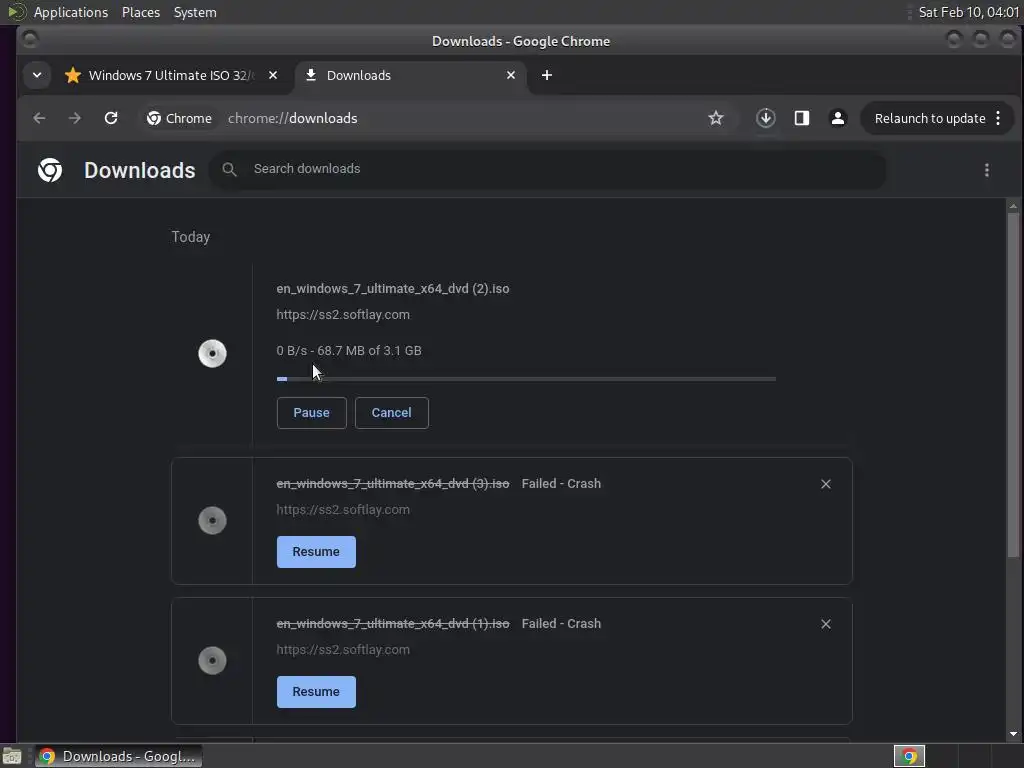Focus the Search downloads field
The height and width of the screenshot is (768, 1024).
tap(547, 169)
